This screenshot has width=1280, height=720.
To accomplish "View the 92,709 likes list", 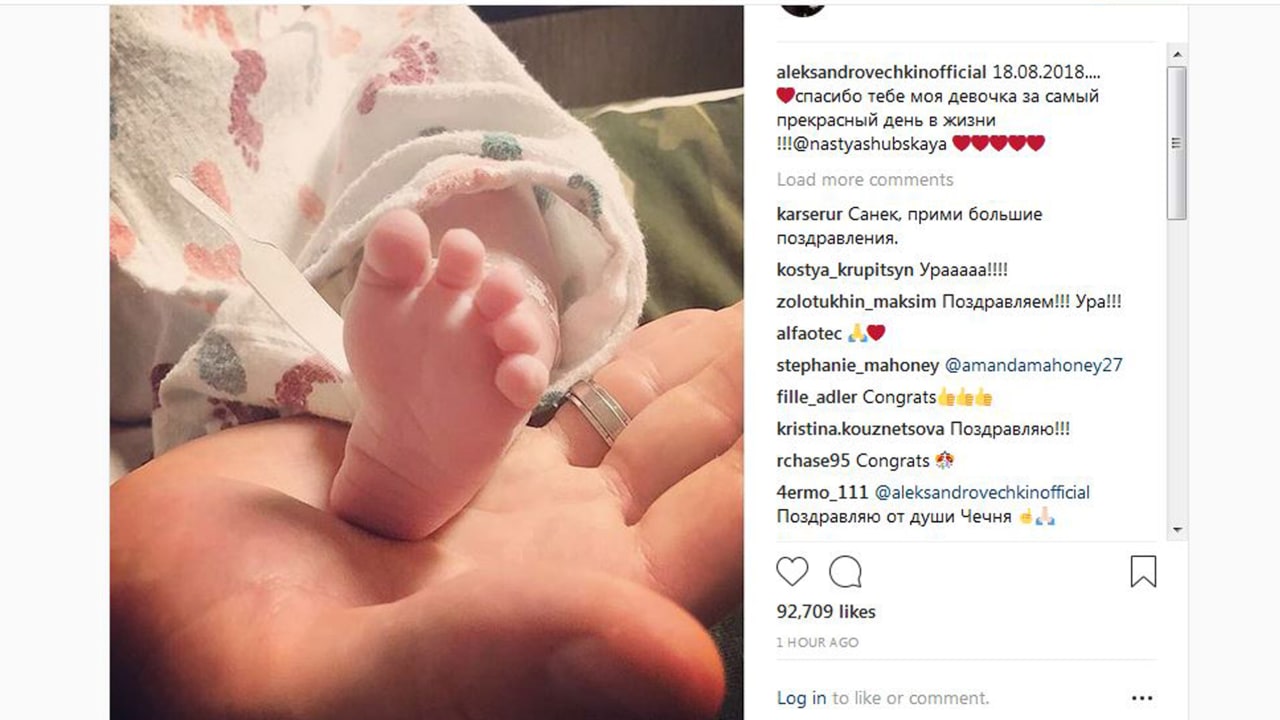I will click(826, 611).
